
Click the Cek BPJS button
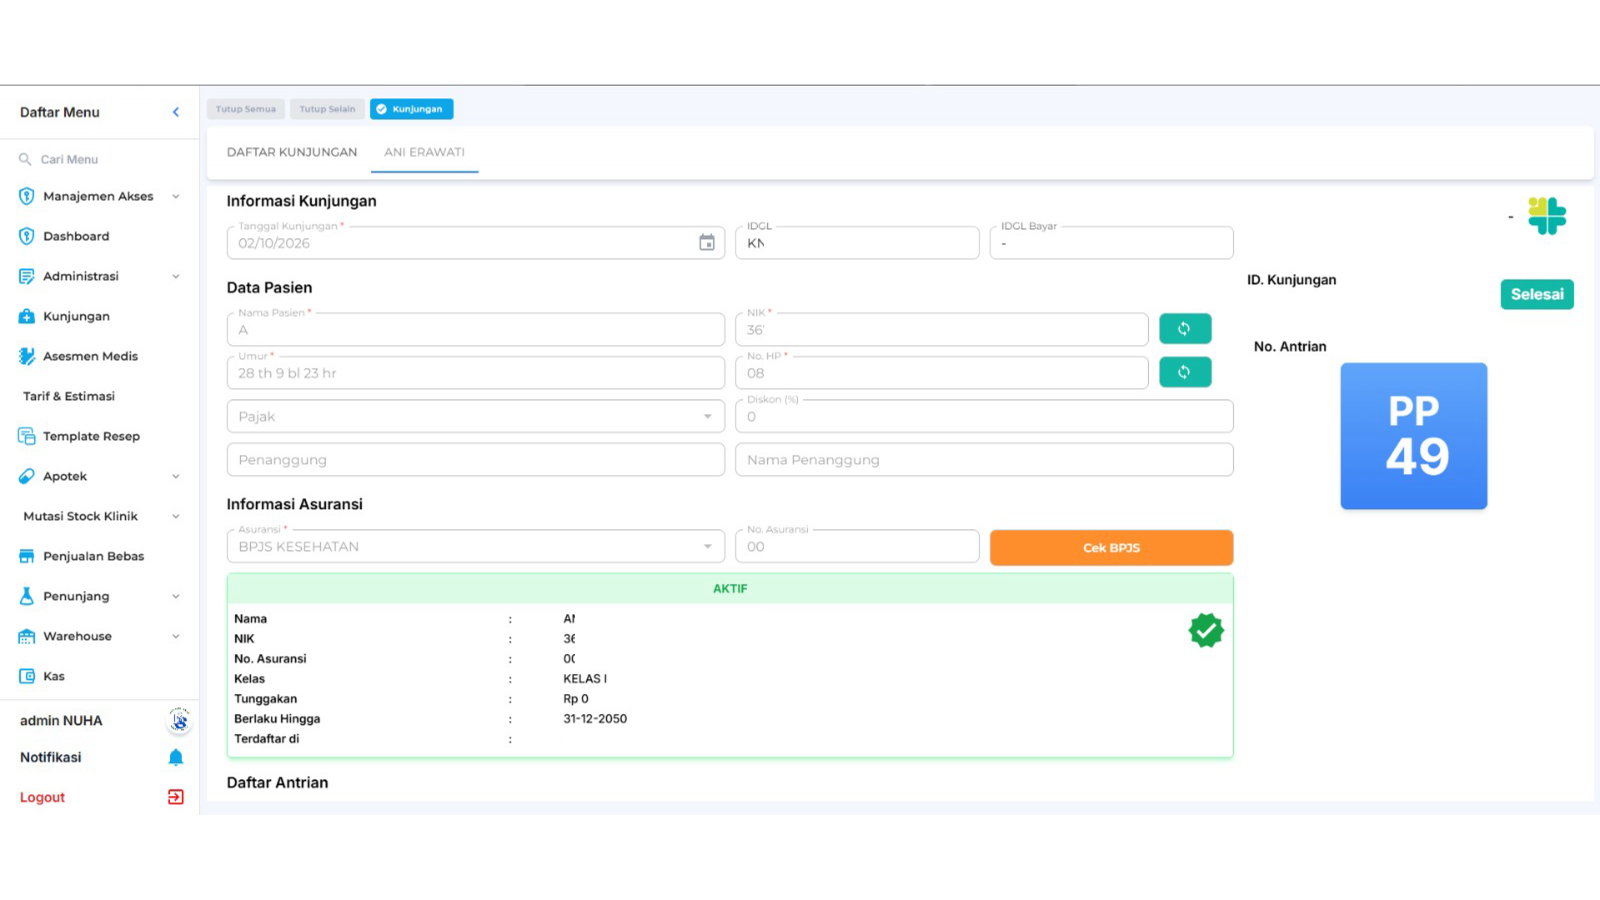tap(1111, 548)
